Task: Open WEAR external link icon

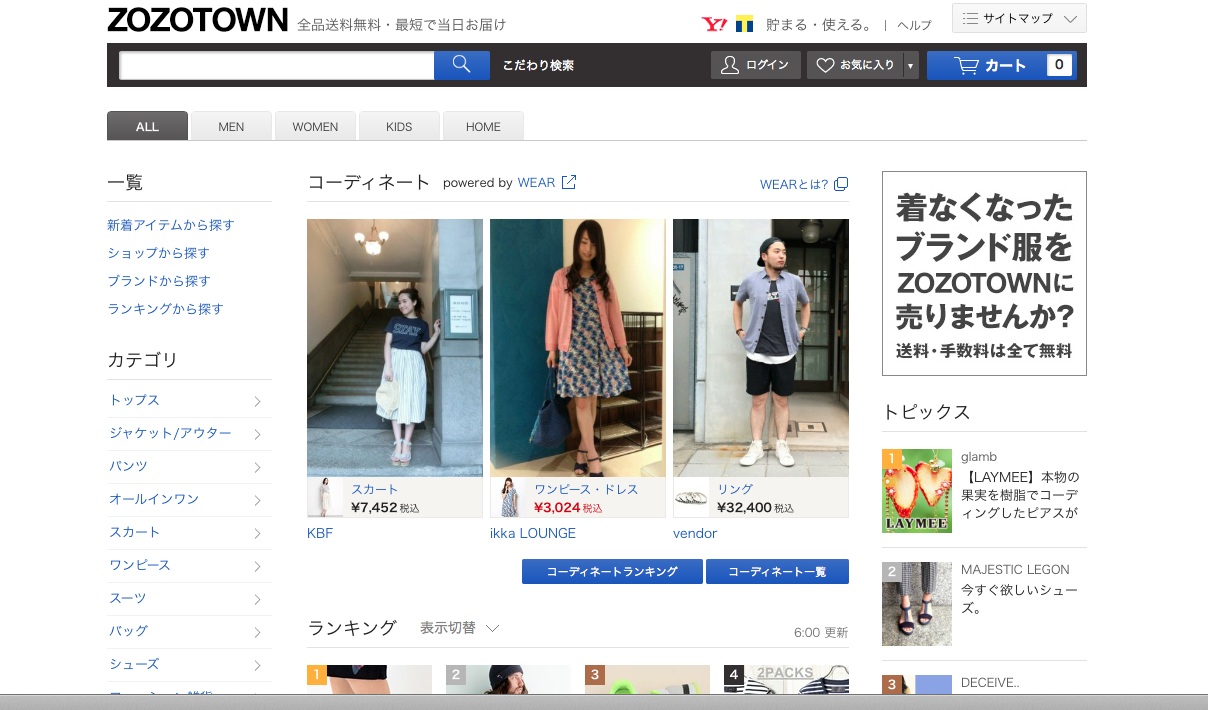Action: click(569, 182)
